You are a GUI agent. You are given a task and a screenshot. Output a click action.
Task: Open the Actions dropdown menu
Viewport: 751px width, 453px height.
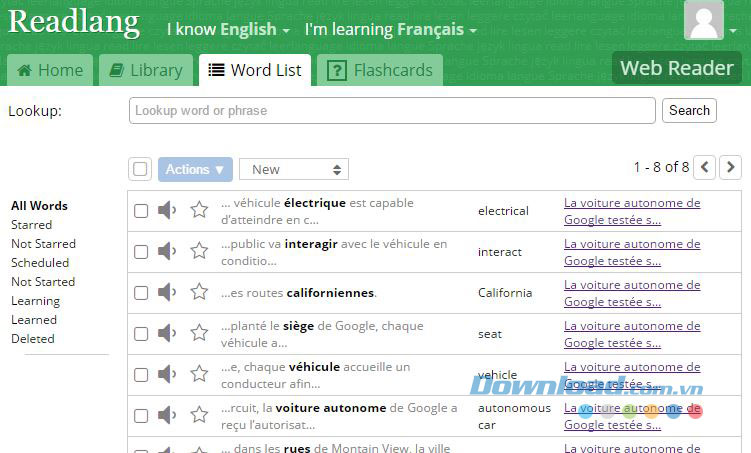pyautogui.click(x=195, y=169)
